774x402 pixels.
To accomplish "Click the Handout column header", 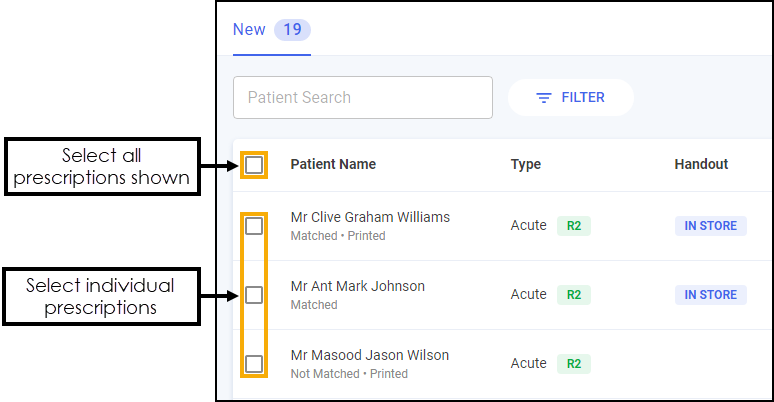I will pos(701,164).
